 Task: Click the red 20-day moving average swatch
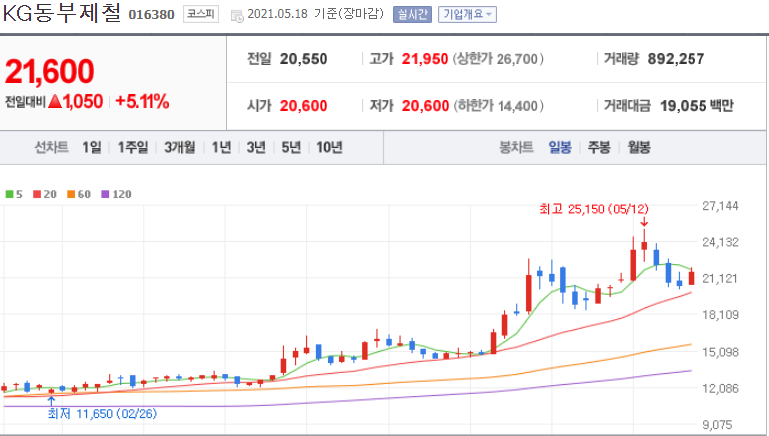(x=37, y=194)
